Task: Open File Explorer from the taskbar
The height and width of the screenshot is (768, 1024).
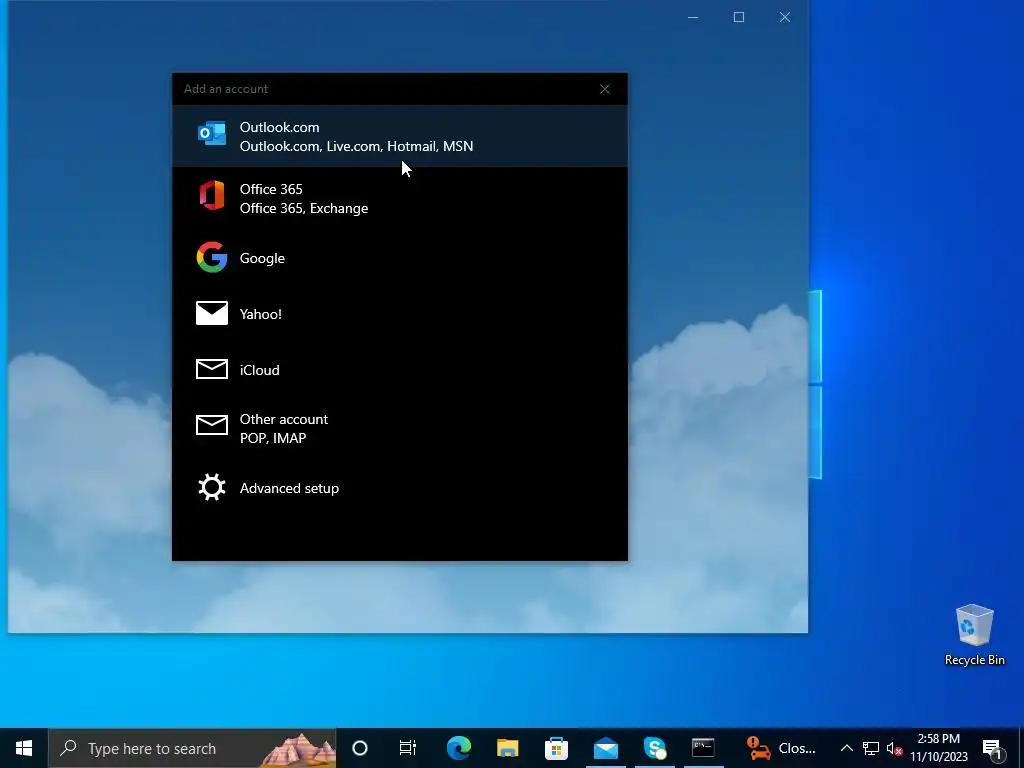Action: coord(507,748)
